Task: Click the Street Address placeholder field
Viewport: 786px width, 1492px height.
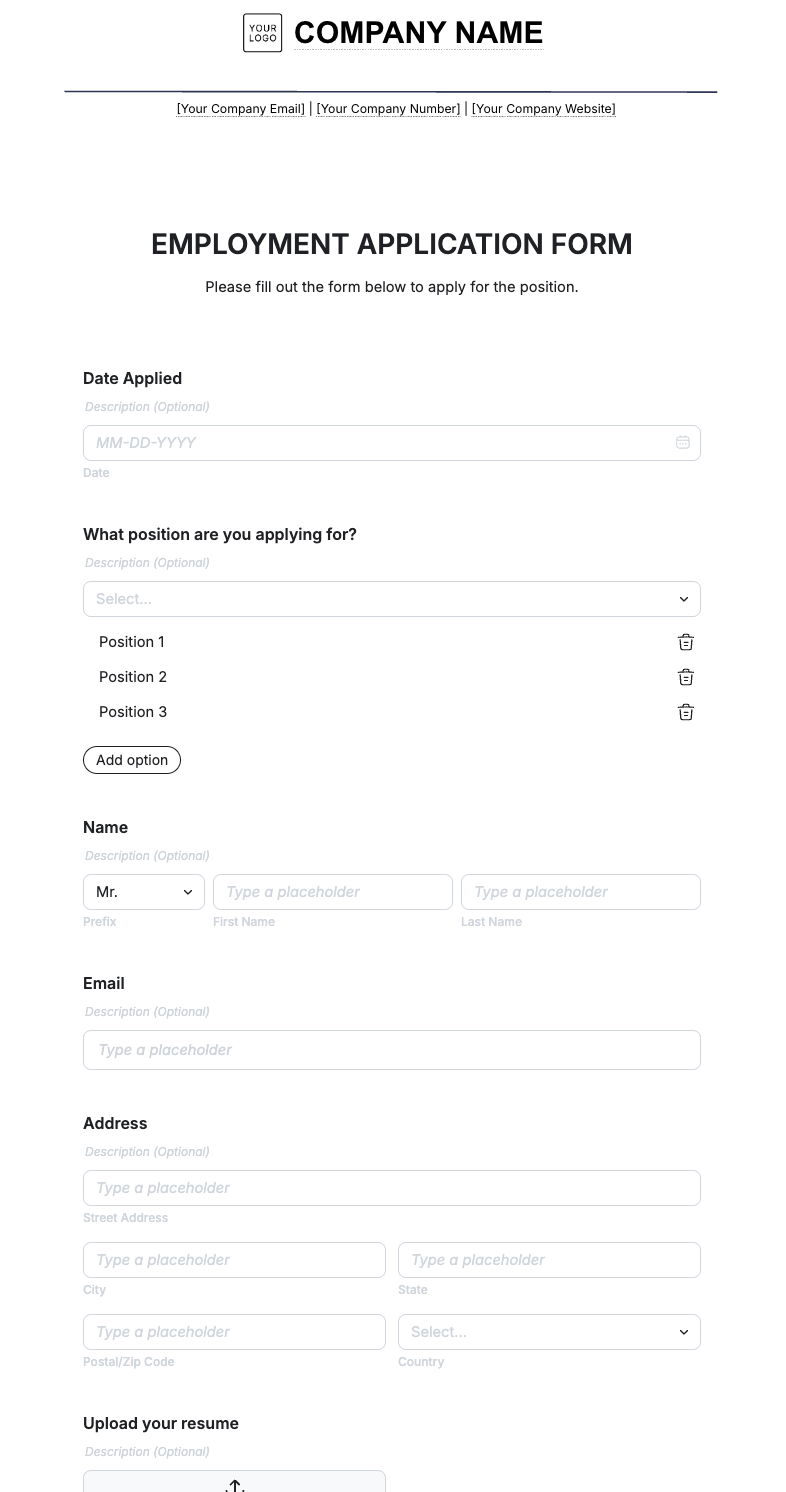Action: (x=391, y=1187)
